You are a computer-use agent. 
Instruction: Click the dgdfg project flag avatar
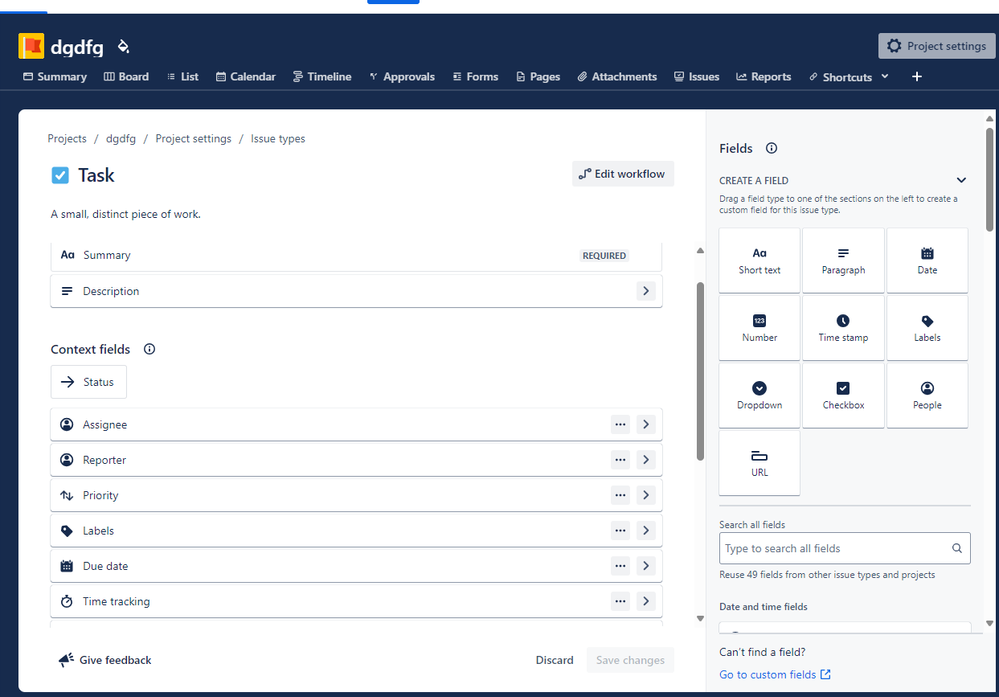click(31, 46)
